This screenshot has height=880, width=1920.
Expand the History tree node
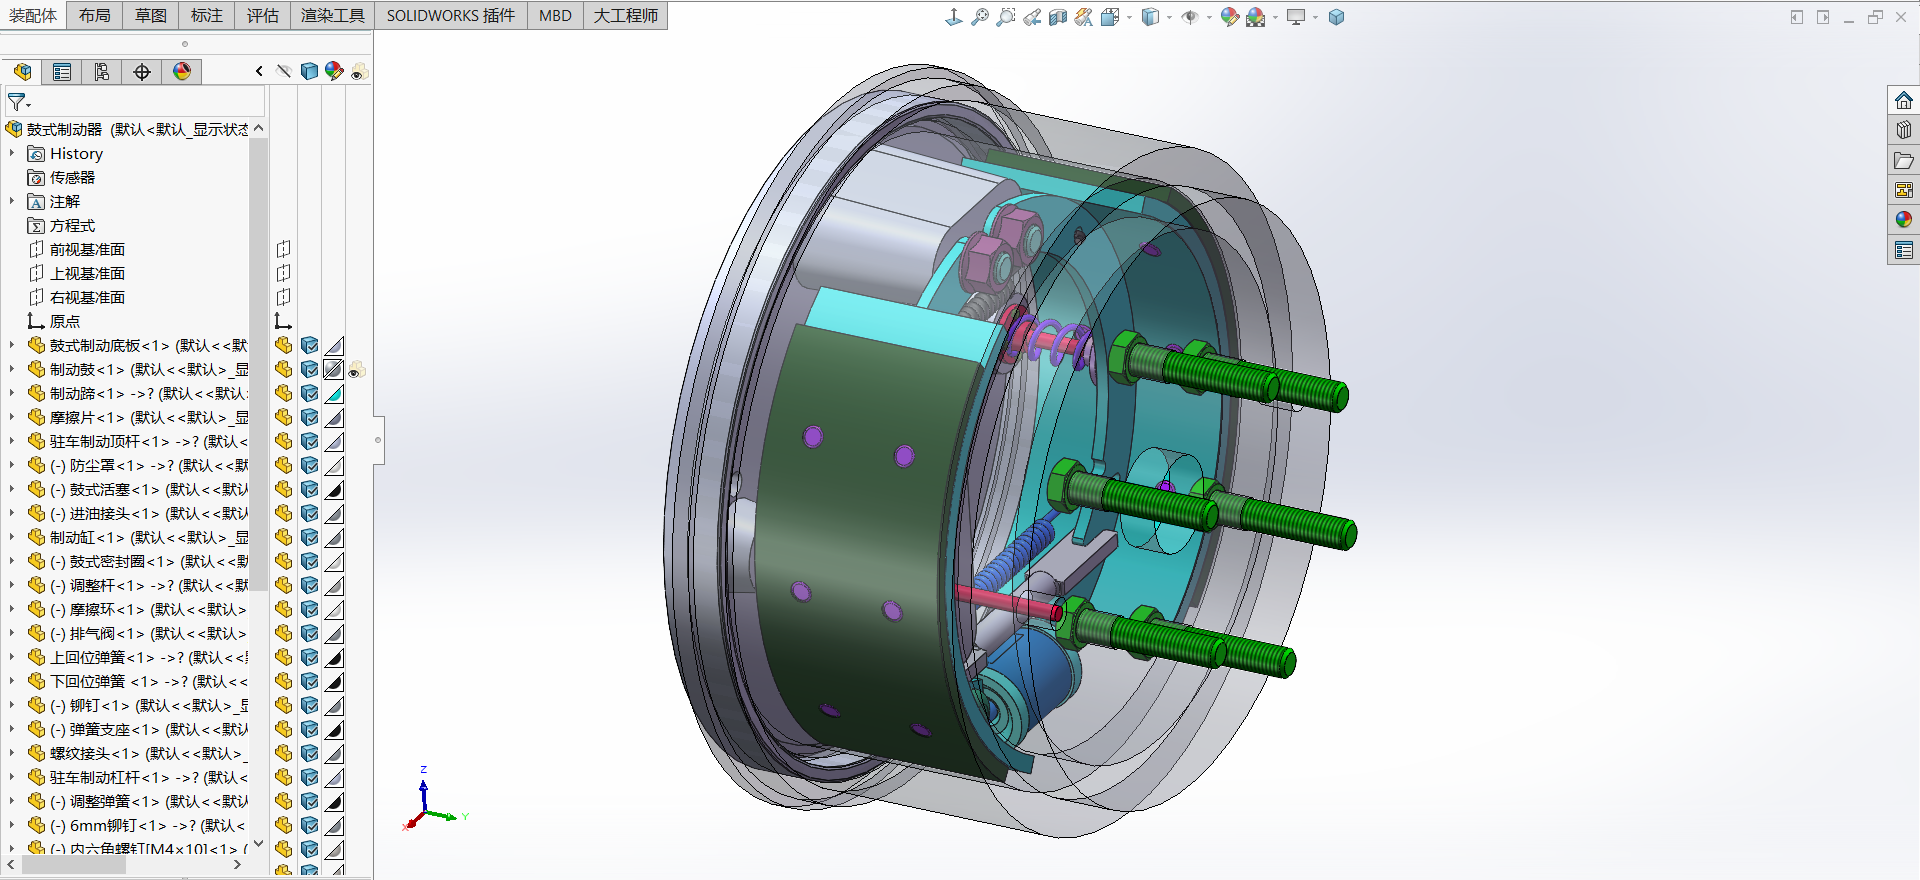[12, 153]
